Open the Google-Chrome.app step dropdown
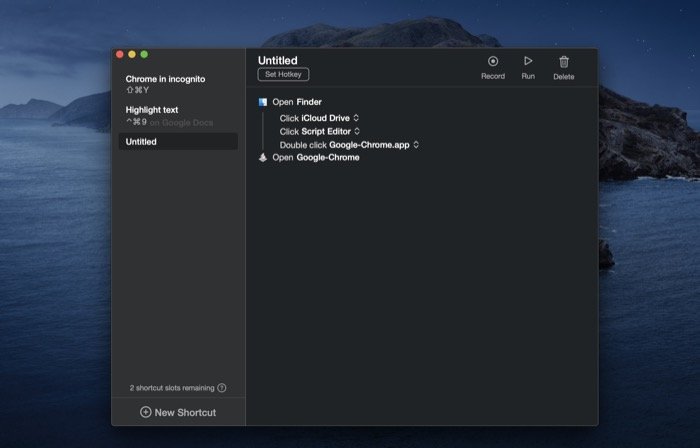This screenshot has width=700, height=448. click(416, 145)
